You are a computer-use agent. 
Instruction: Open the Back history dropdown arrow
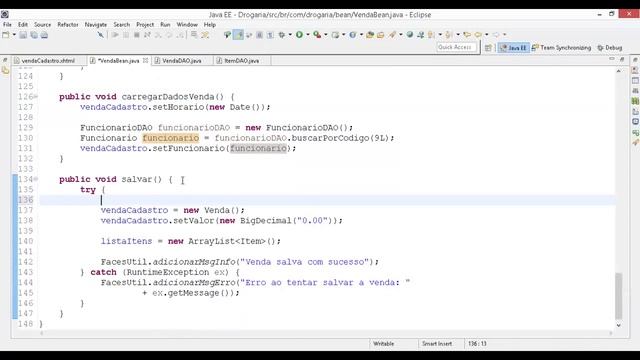point(487,35)
